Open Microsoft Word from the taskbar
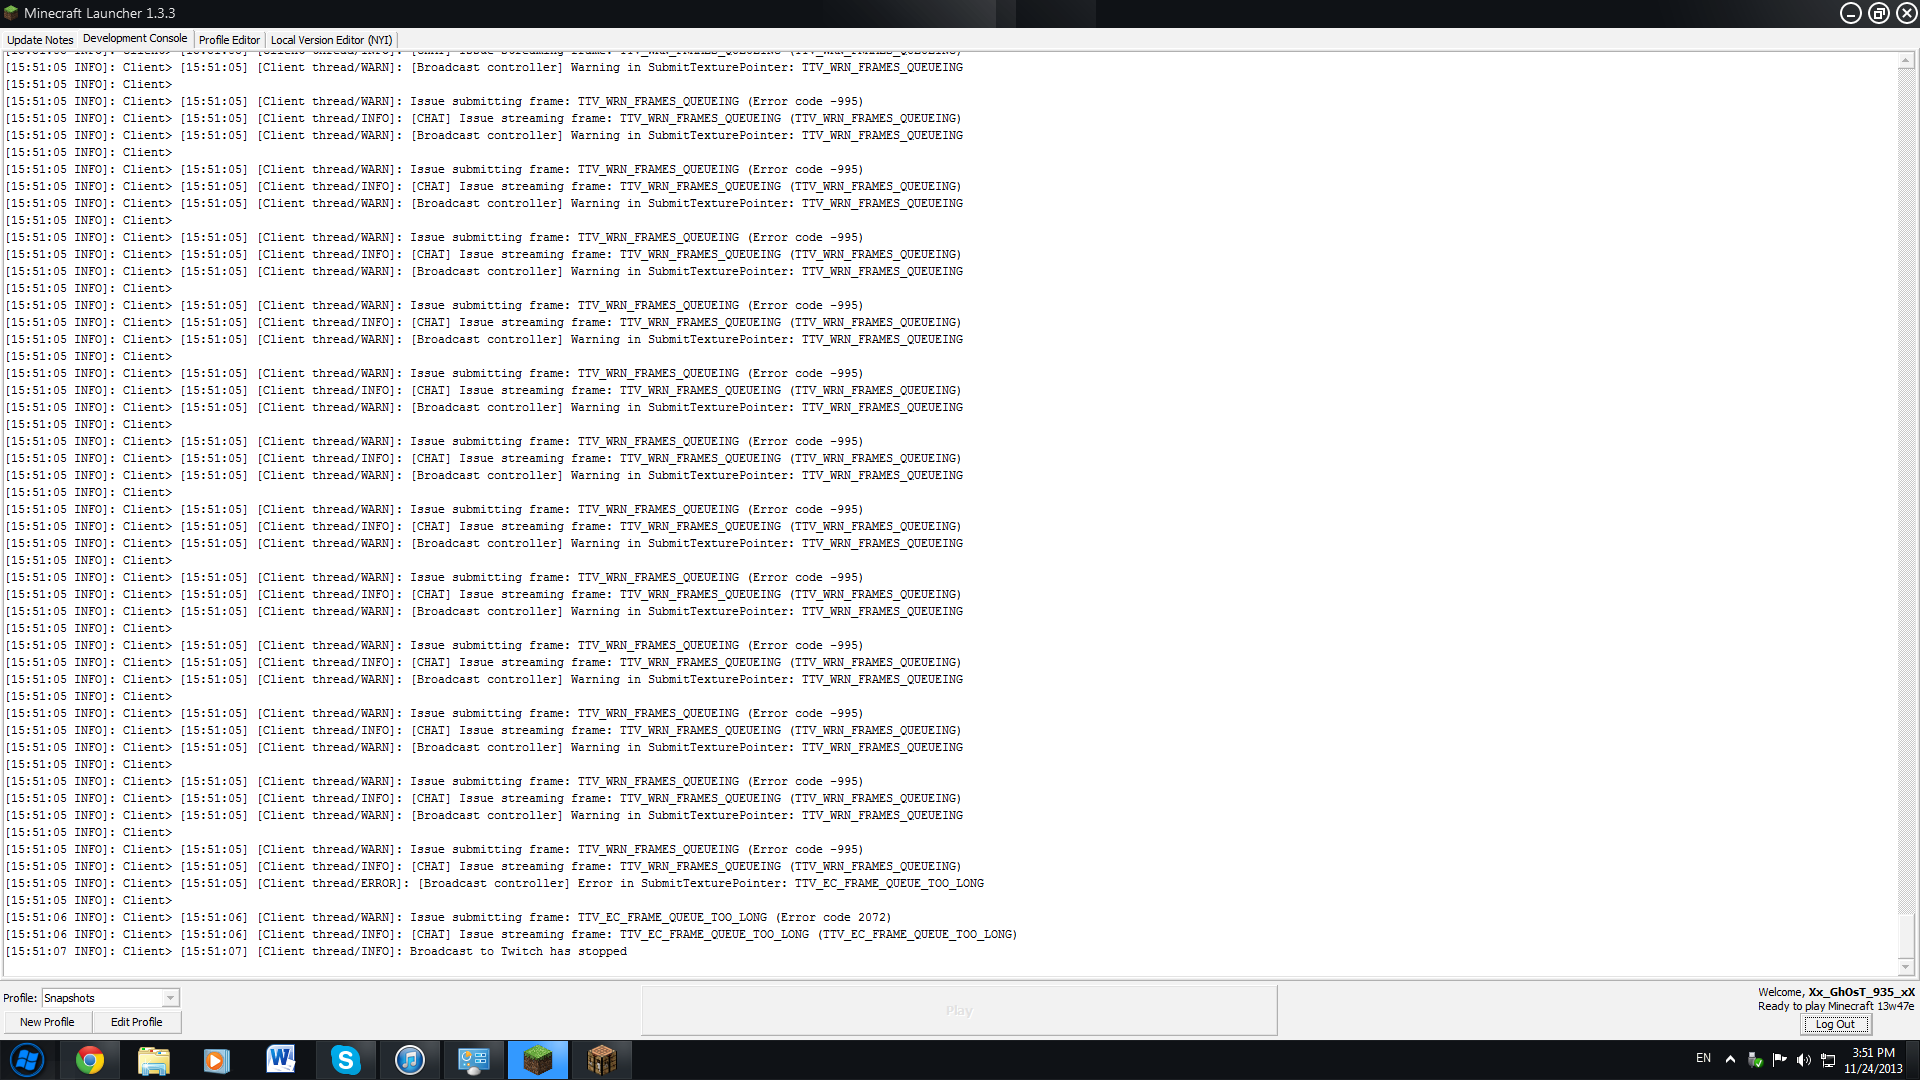1920x1080 pixels. 281,1060
